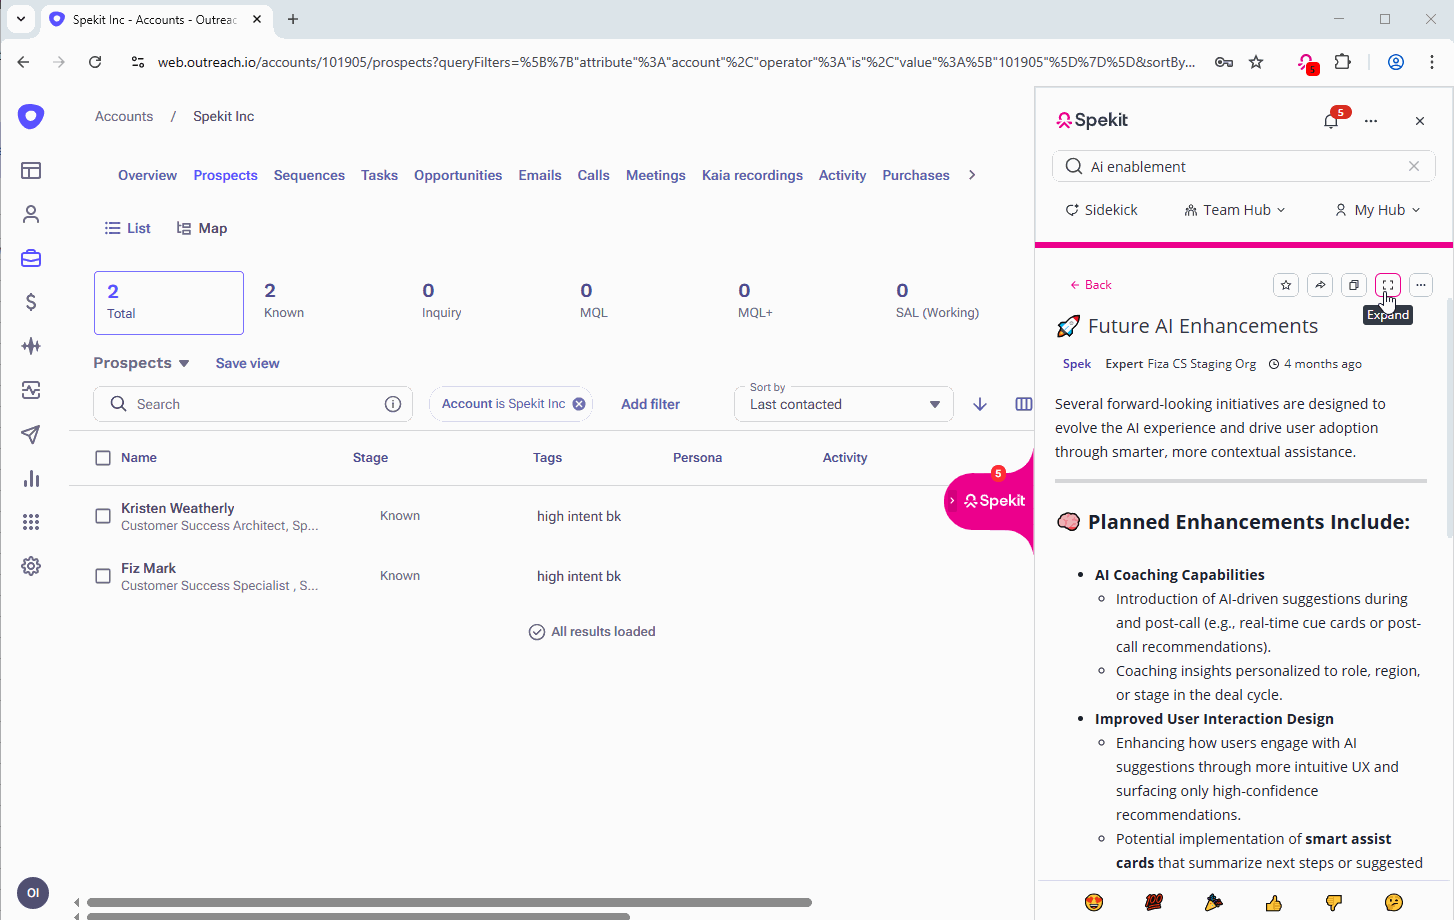Click the Spekit search box
The image size is (1454, 920).
1243,166
